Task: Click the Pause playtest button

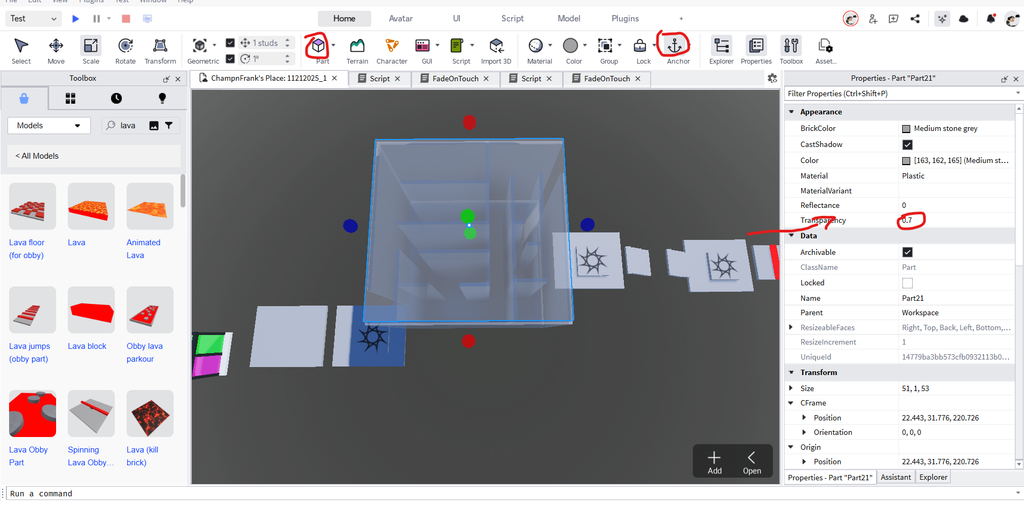Action: tap(97, 19)
